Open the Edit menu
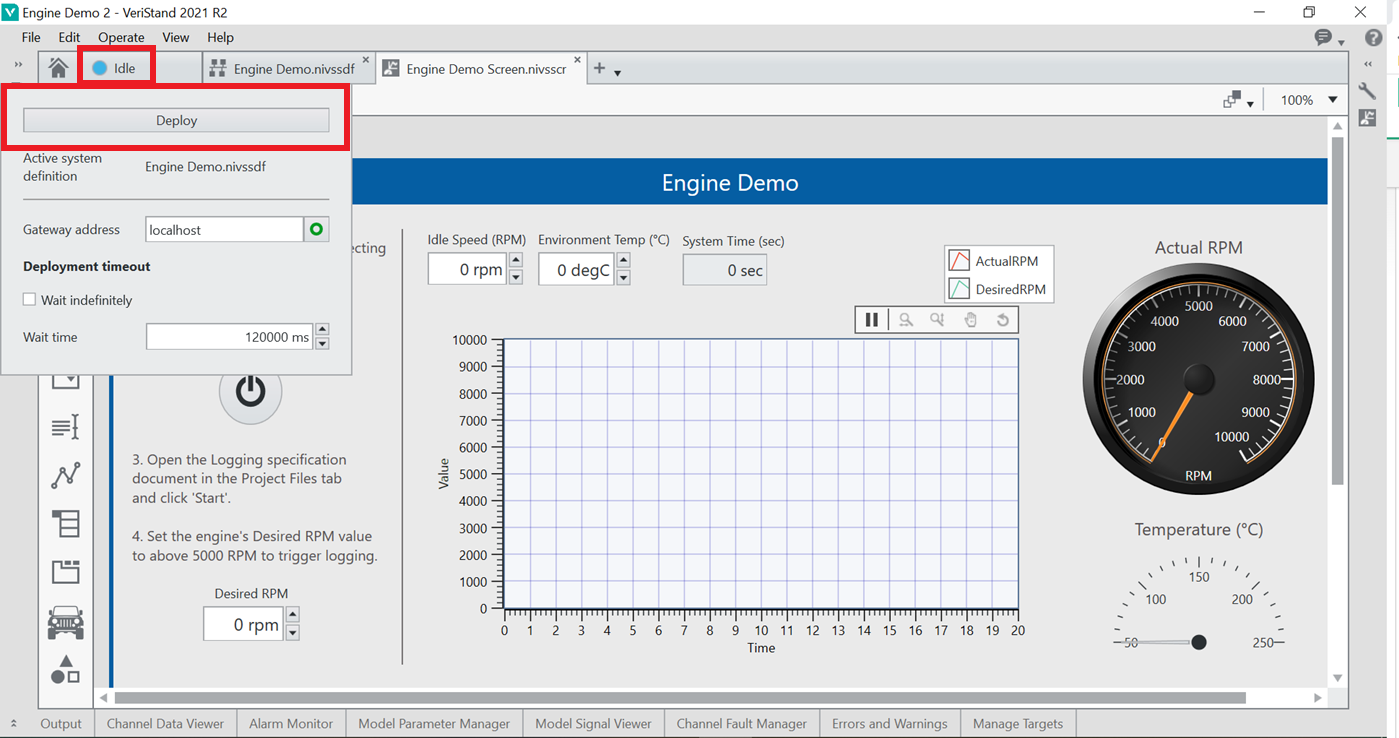The image size is (1399, 738). pos(69,37)
